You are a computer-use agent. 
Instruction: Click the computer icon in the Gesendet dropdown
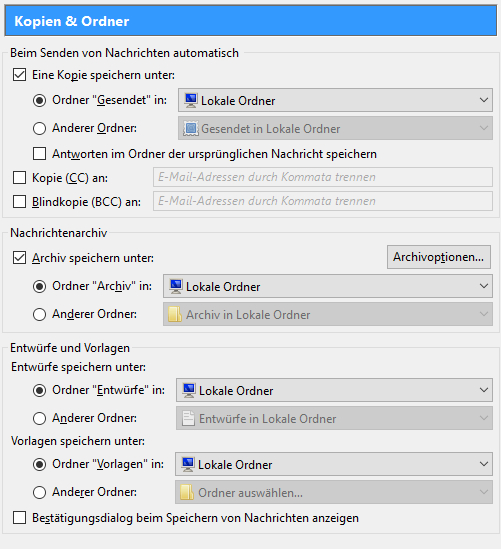[x=191, y=100]
